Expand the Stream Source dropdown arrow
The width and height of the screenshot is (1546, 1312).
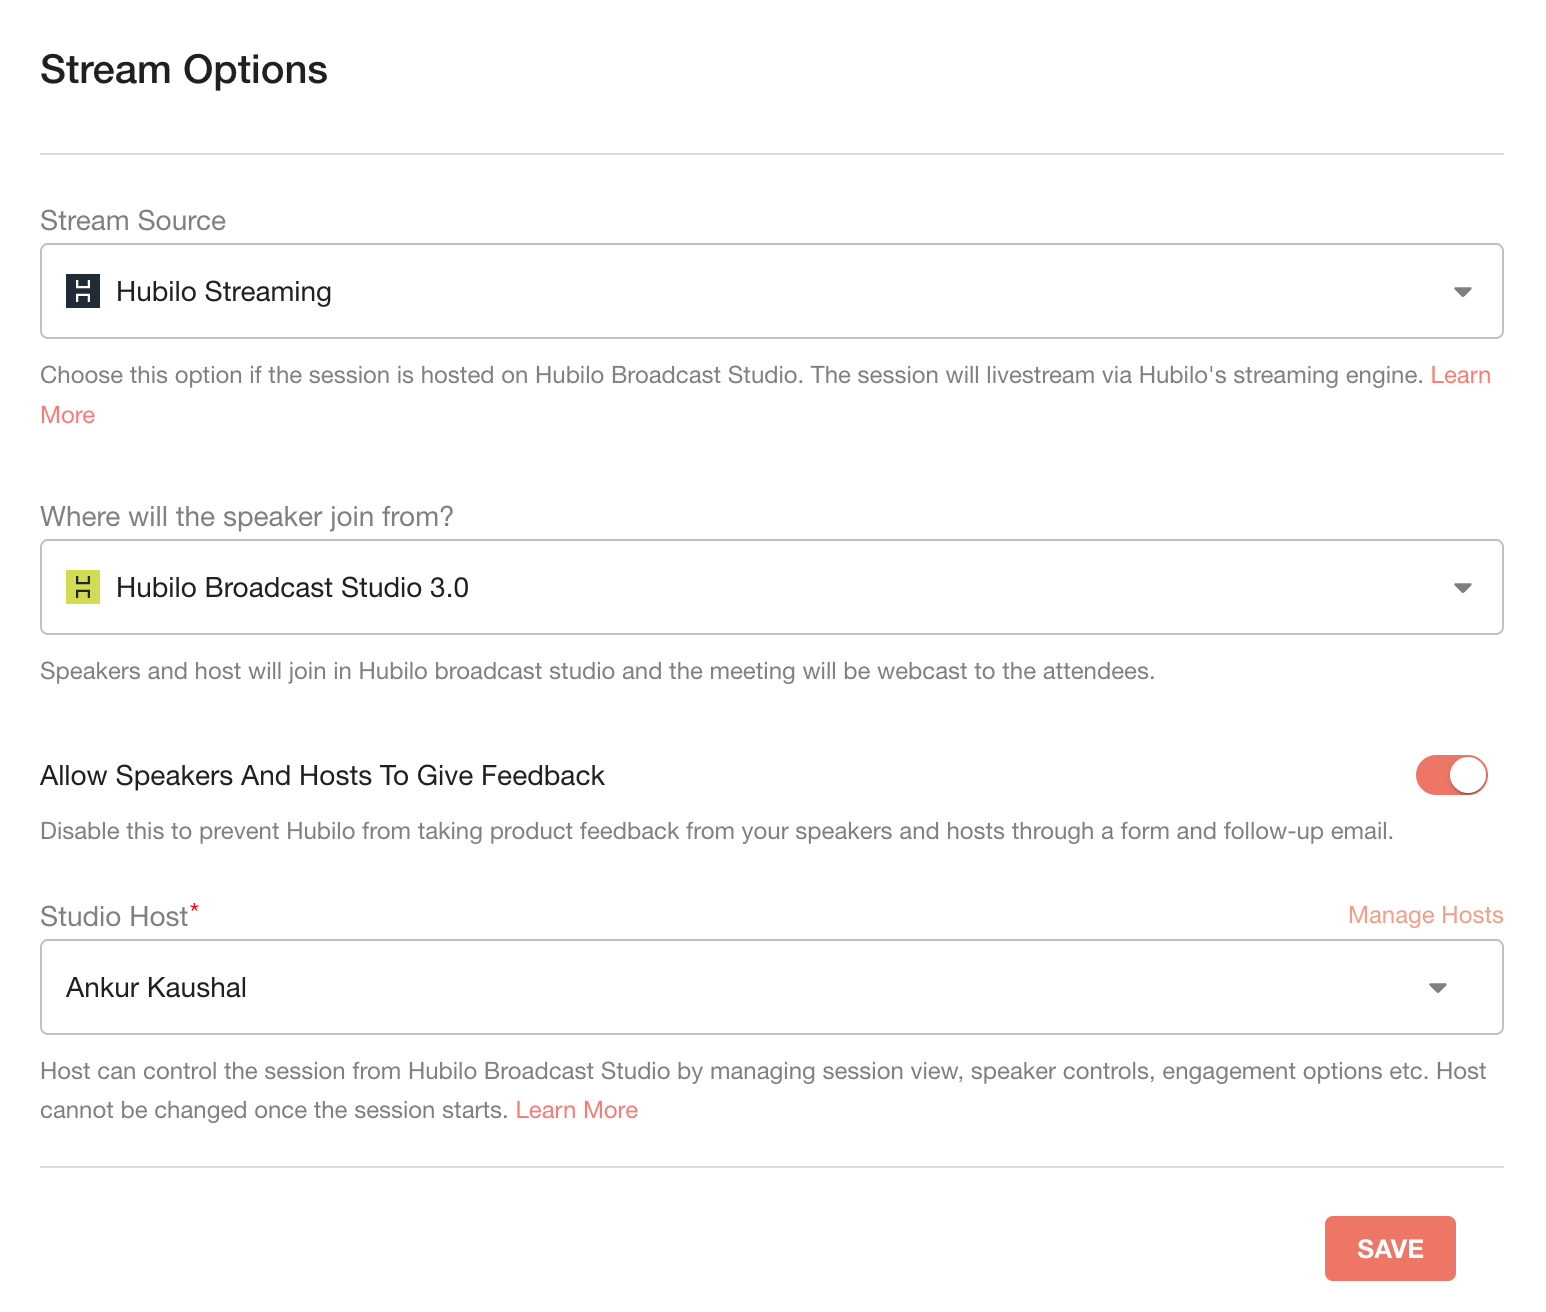tap(1462, 292)
